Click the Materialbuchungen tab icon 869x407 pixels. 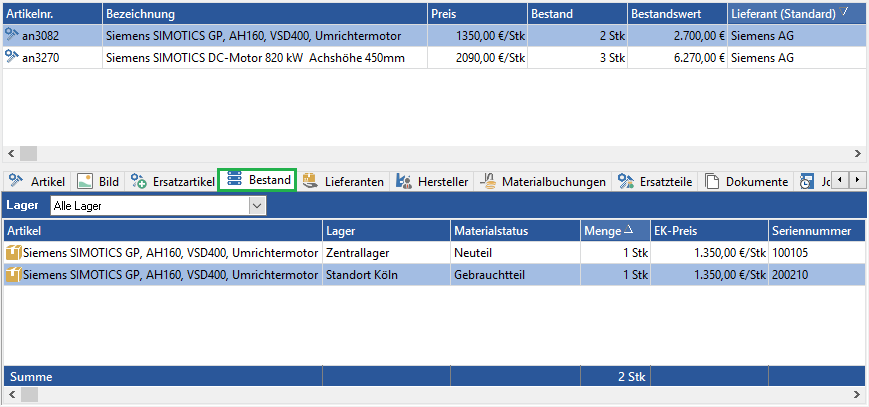[x=487, y=181]
